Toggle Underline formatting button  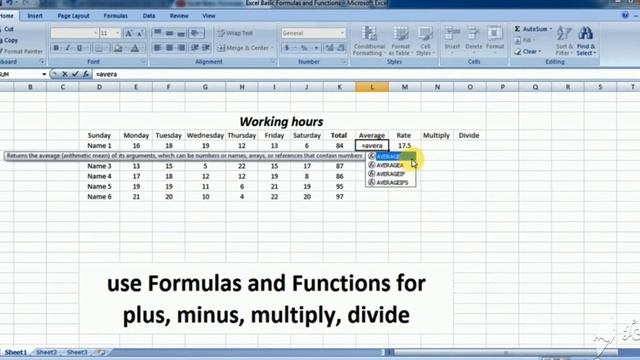point(80,48)
